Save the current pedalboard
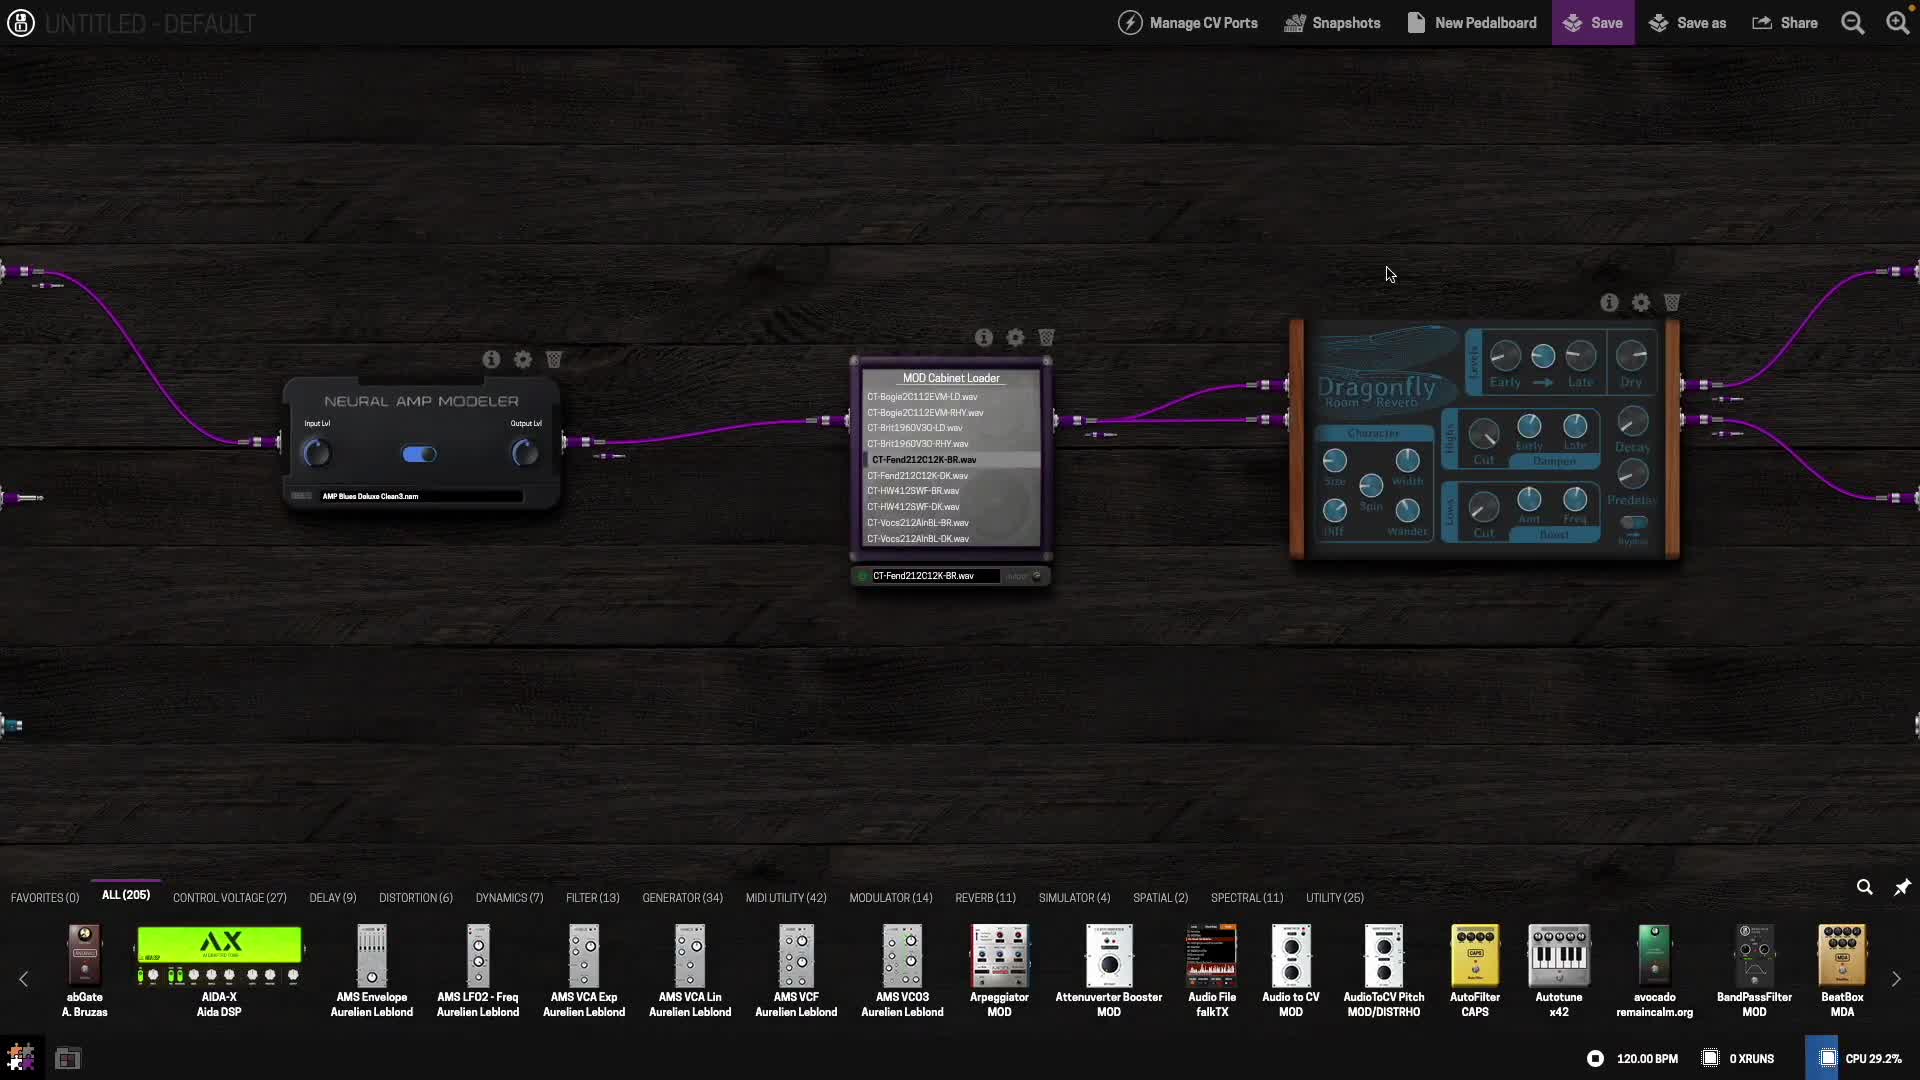This screenshot has width=1920, height=1080. coord(1593,23)
